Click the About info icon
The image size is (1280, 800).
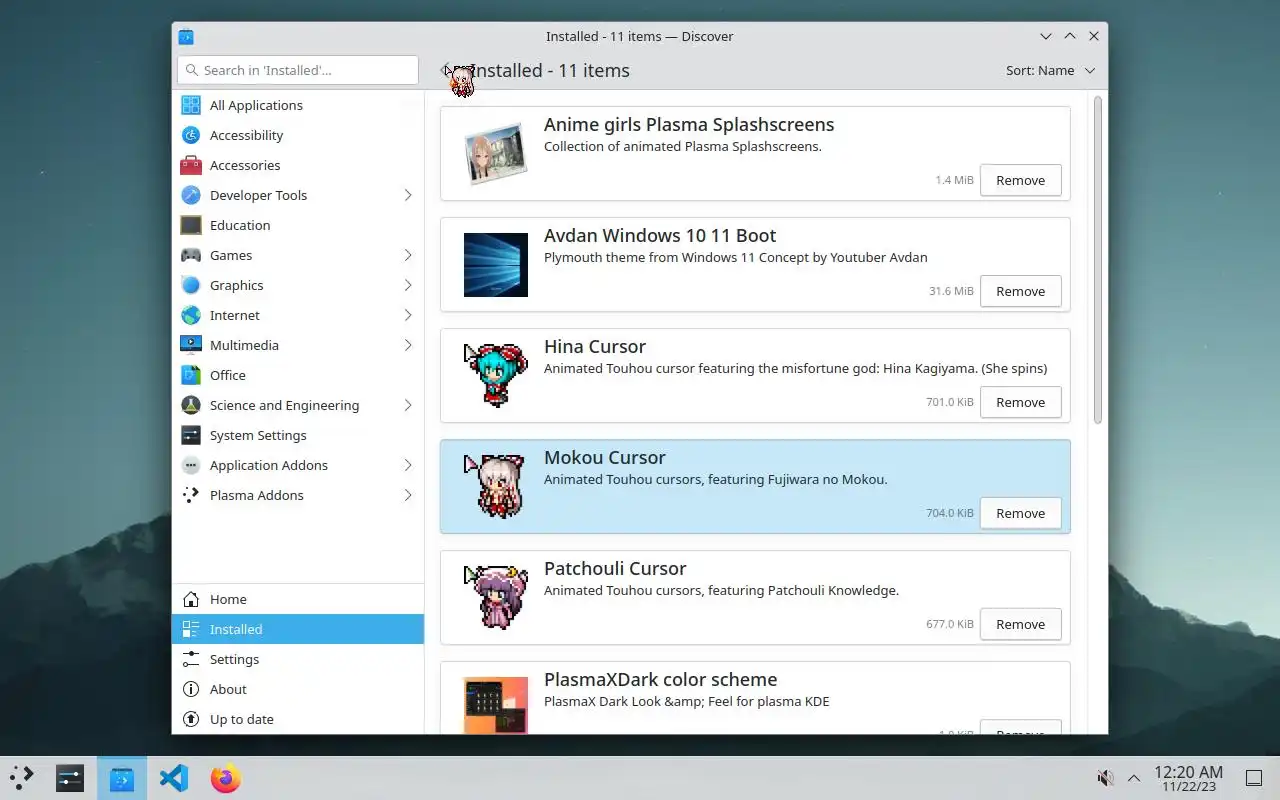coord(191,689)
